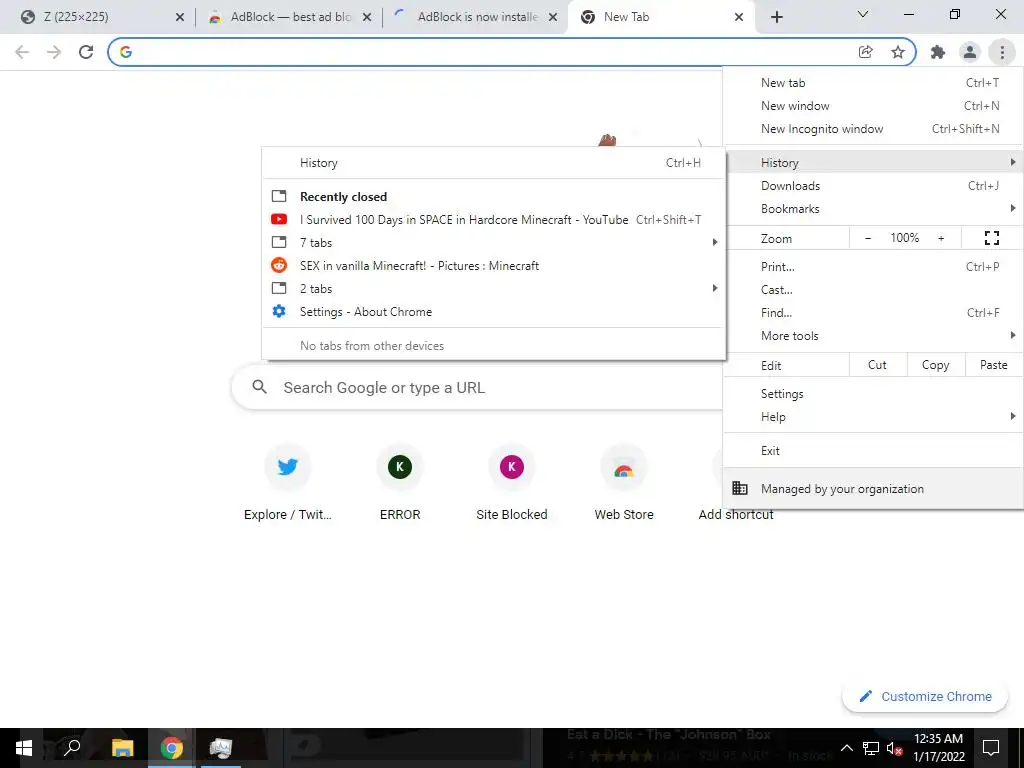Click Managed by your organization
Viewport: 1024px width, 768px height.
tap(873, 488)
